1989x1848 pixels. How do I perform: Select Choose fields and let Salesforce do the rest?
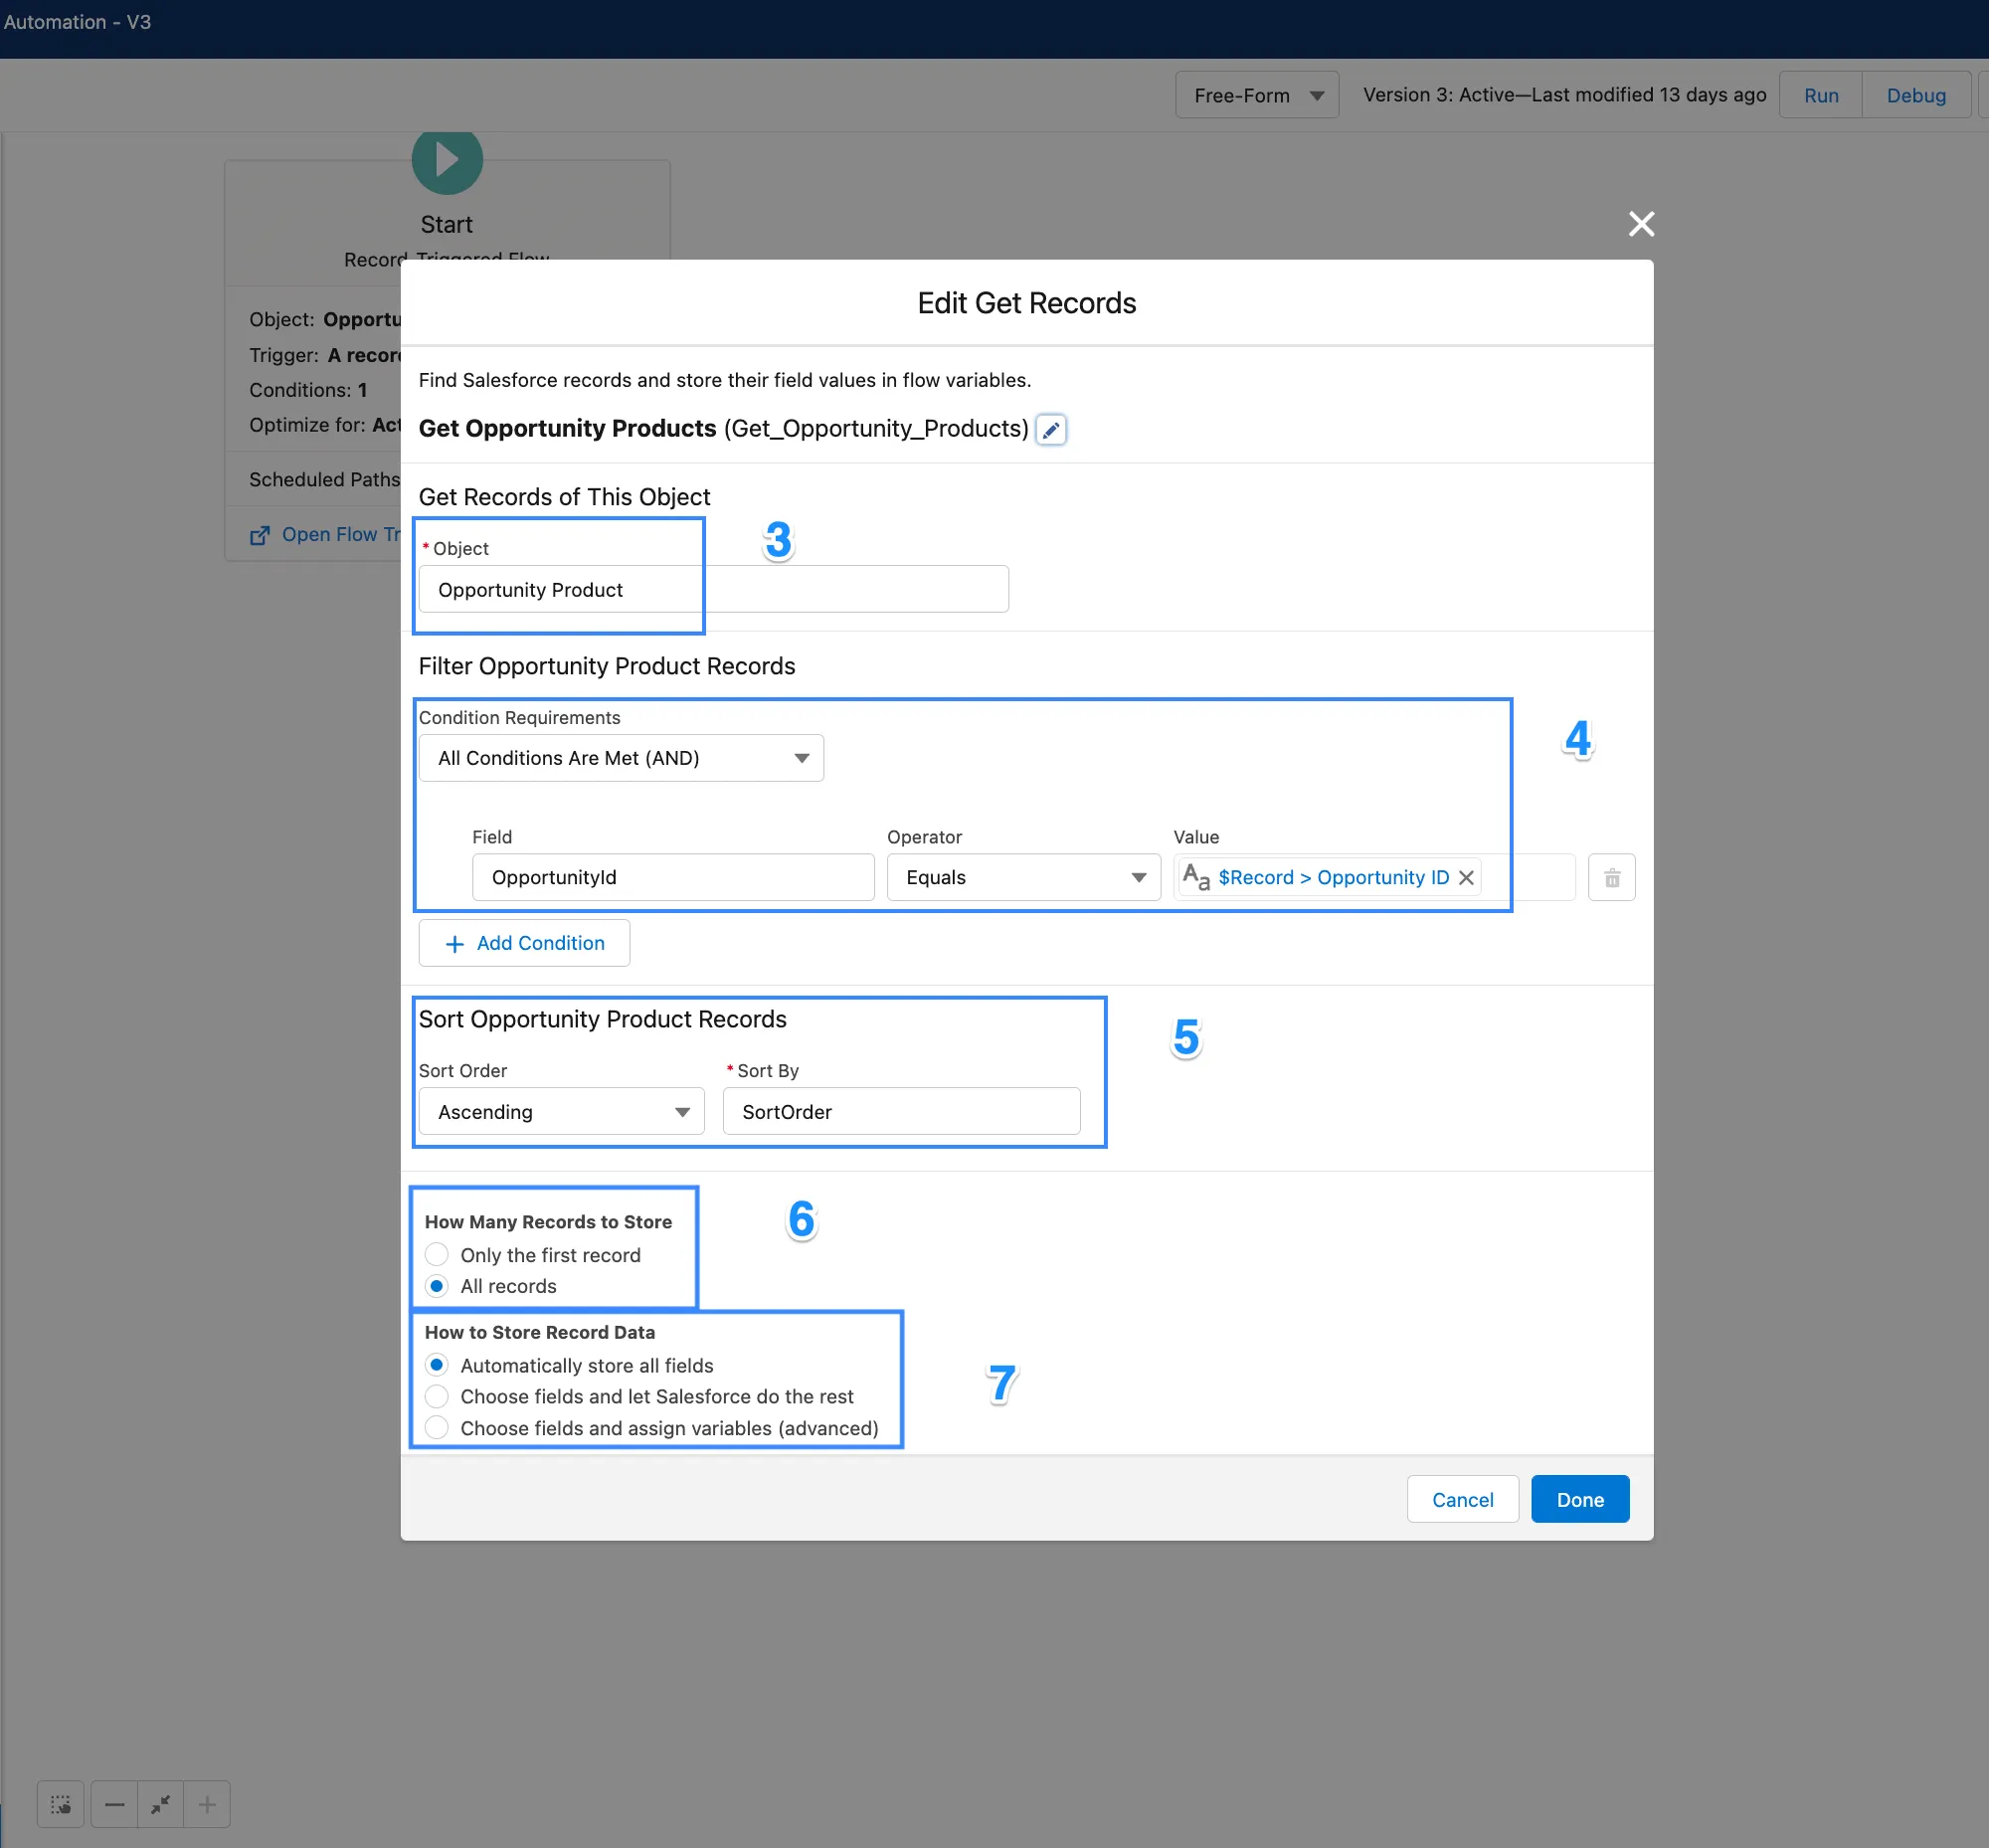point(437,1396)
